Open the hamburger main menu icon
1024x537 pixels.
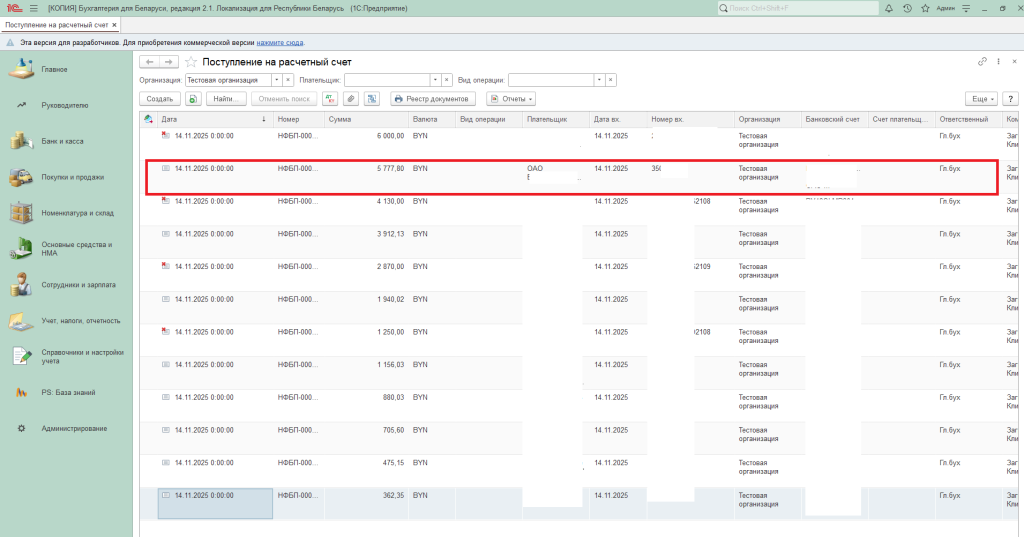(x=34, y=8)
